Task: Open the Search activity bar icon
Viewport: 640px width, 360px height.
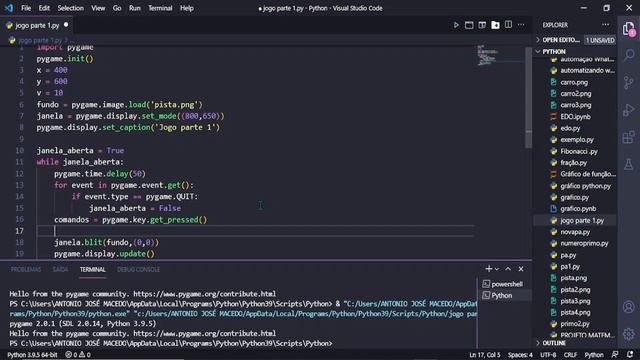Action: [629, 55]
